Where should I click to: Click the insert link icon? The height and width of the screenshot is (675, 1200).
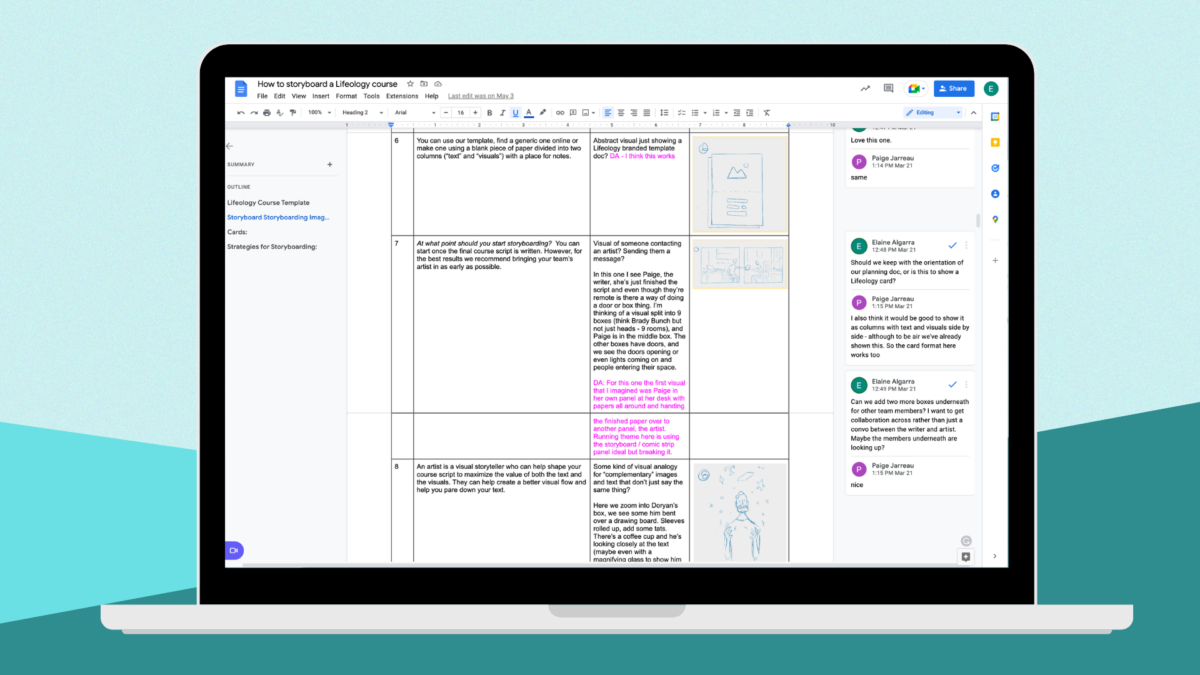559,112
